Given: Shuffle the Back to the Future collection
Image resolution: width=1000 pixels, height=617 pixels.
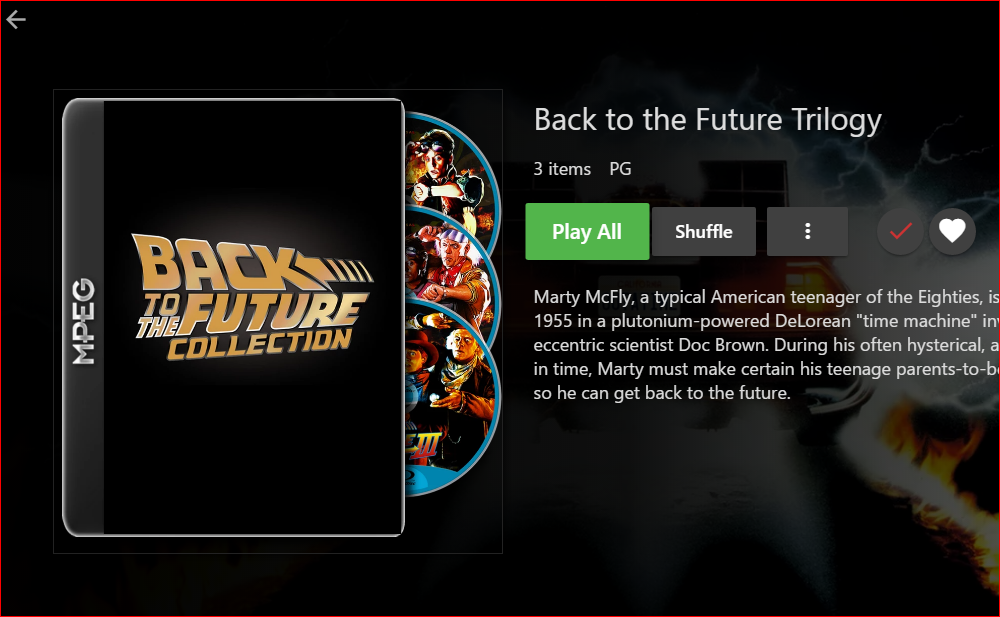Looking at the screenshot, I should coord(703,232).
